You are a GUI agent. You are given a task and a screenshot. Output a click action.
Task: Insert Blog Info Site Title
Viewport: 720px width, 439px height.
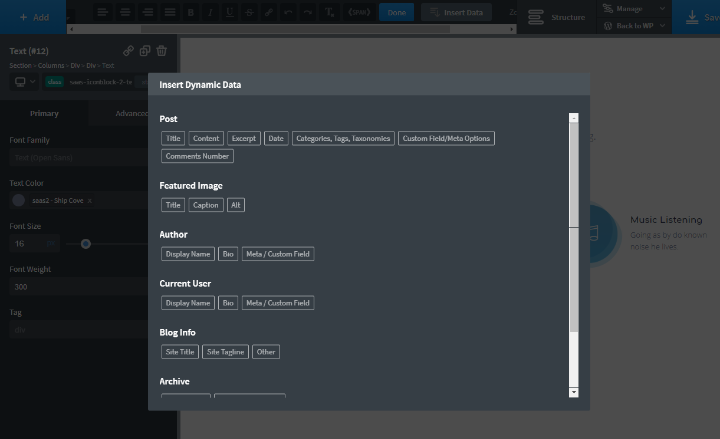tap(180, 352)
